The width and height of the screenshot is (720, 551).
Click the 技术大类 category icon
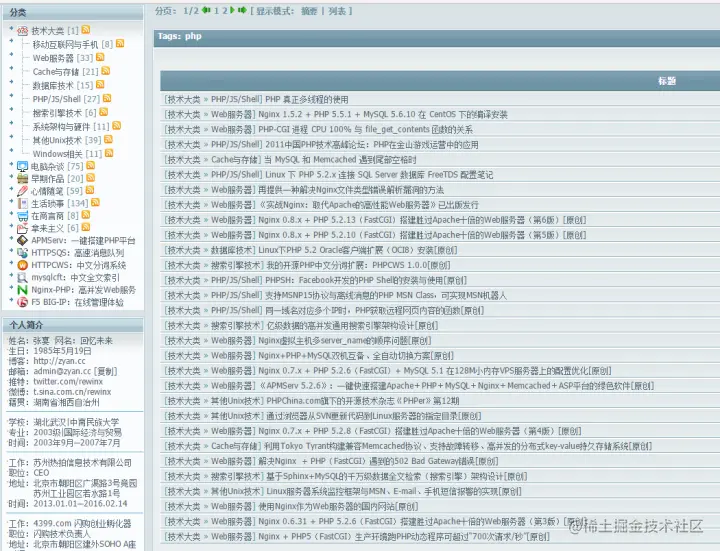click(x=22, y=31)
